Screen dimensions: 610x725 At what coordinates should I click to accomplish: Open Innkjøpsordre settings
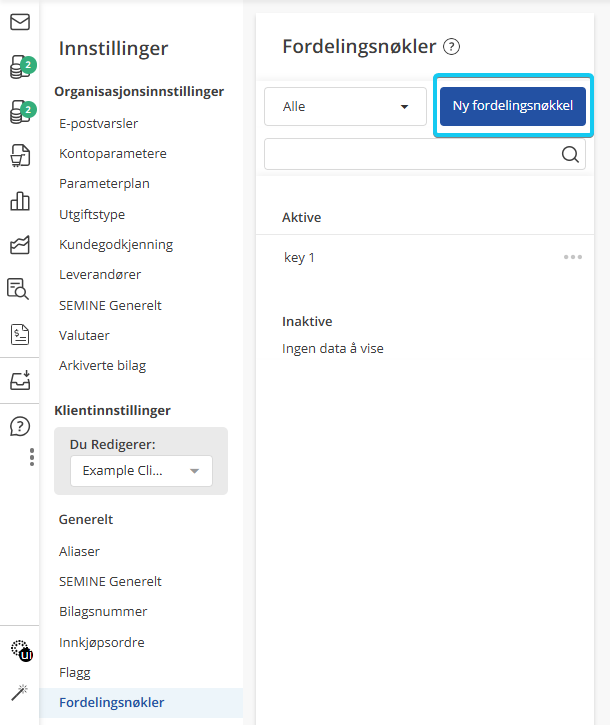(102, 642)
